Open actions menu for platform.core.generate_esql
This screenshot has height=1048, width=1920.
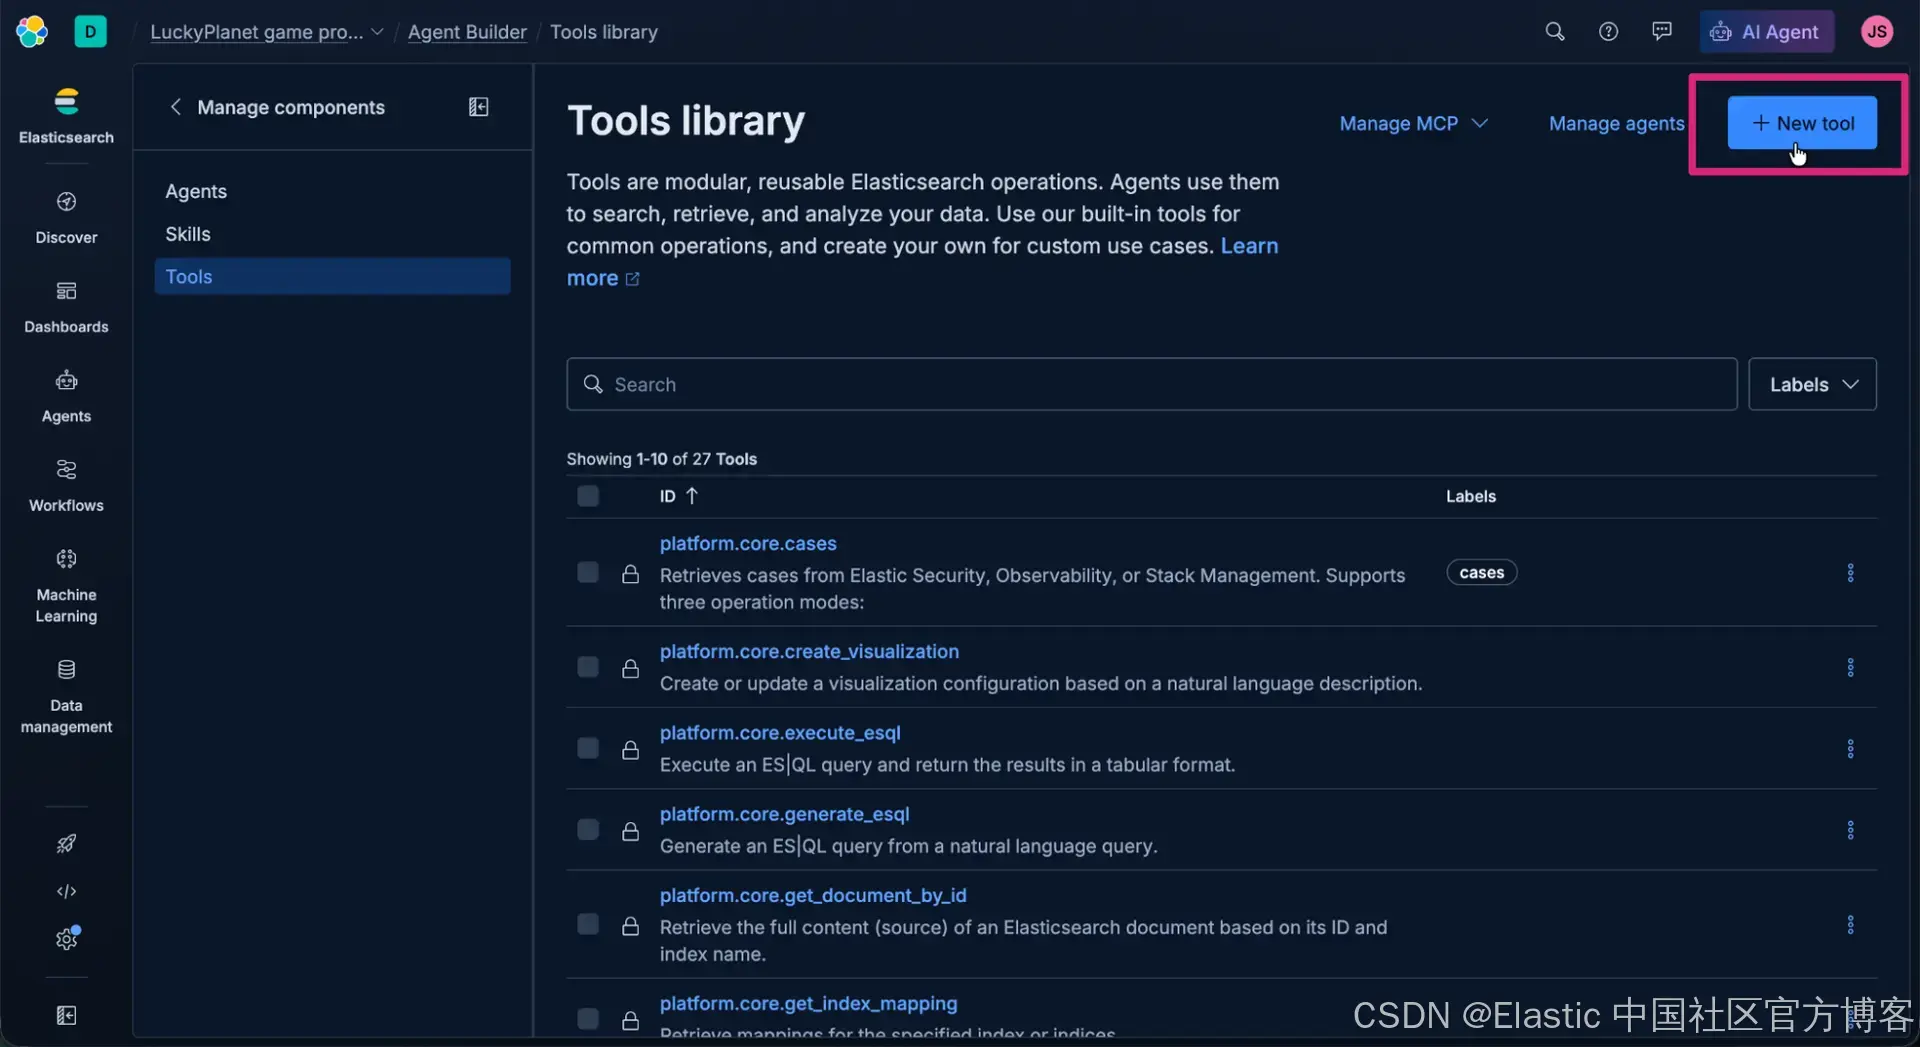pos(1850,830)
